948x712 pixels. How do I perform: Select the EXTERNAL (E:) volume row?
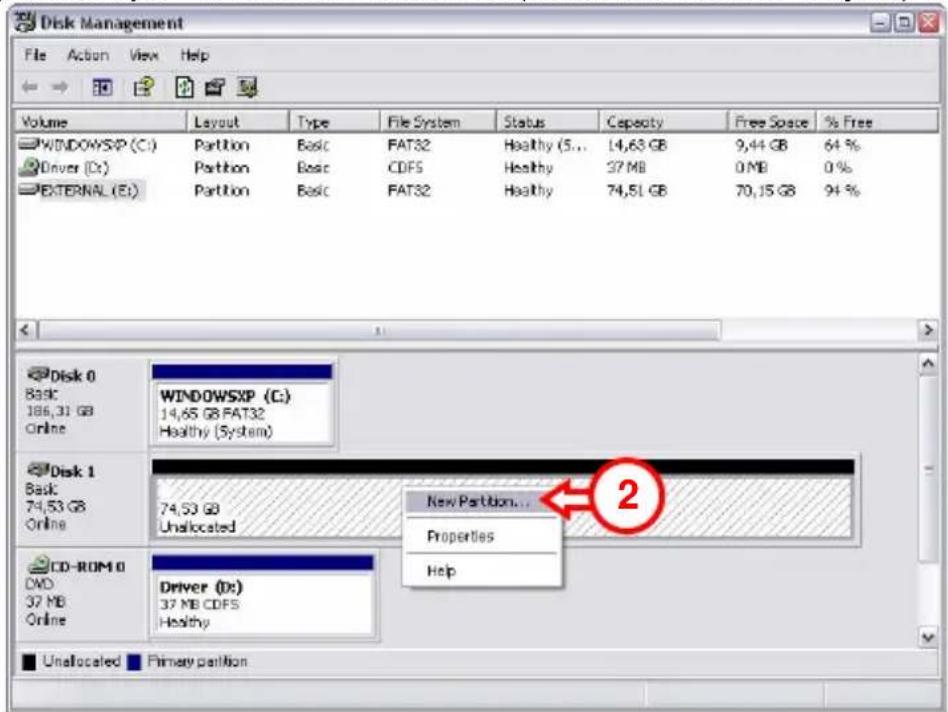click(x=84, y=190)
